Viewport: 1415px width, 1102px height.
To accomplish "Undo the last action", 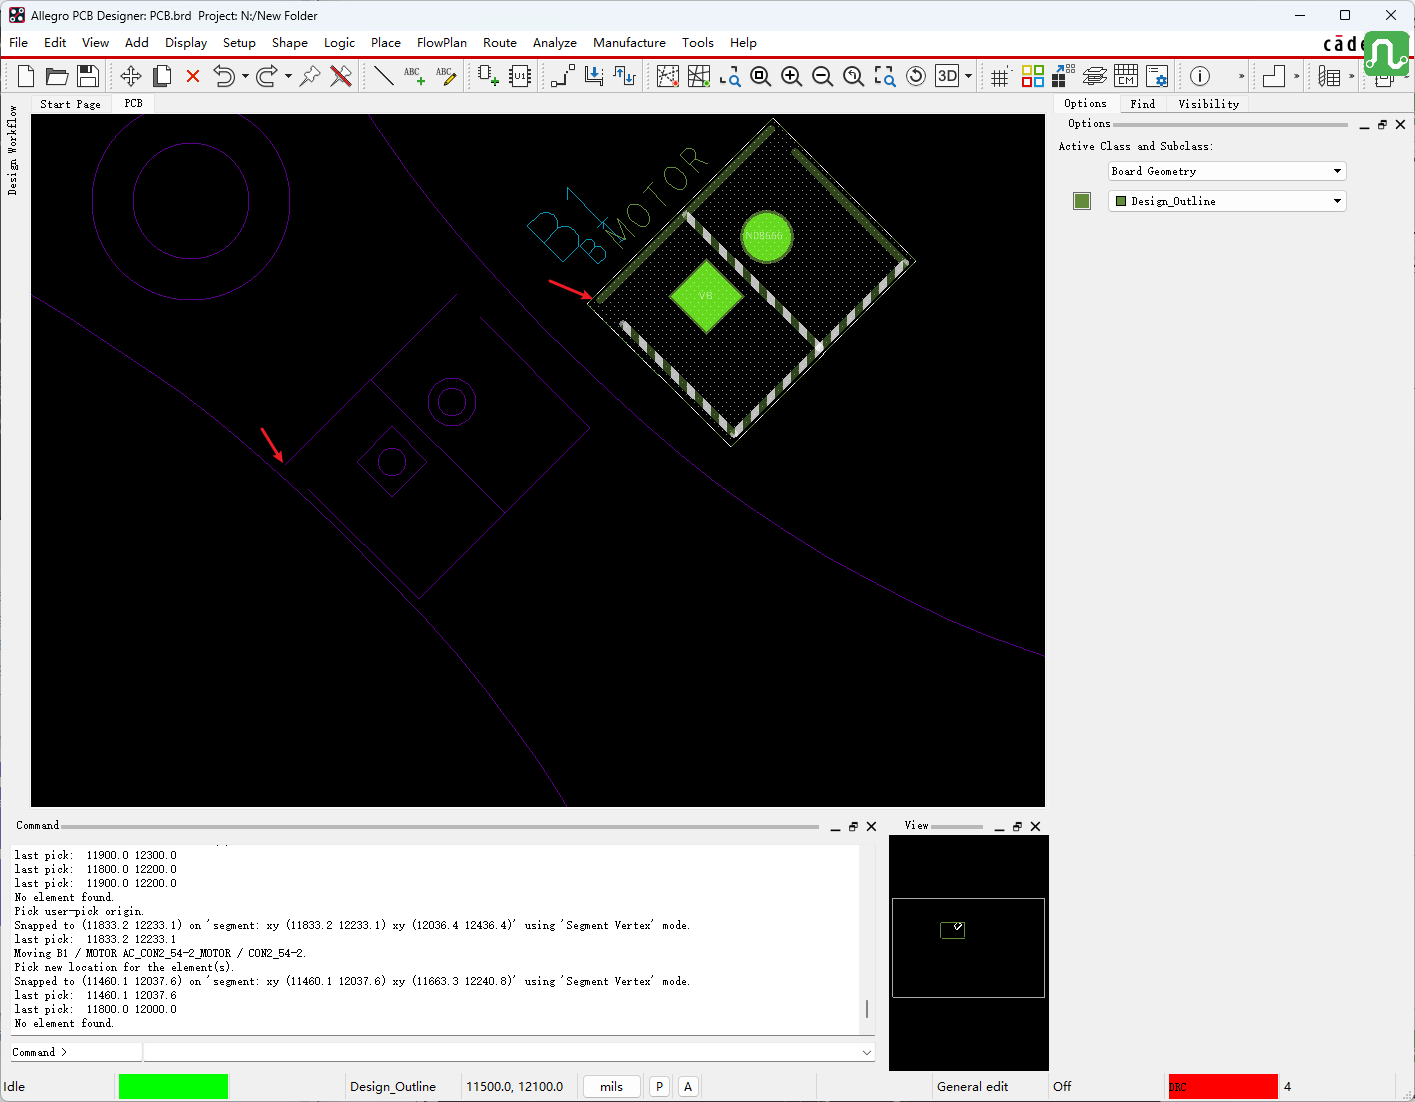I will click(x=224, y=76).
